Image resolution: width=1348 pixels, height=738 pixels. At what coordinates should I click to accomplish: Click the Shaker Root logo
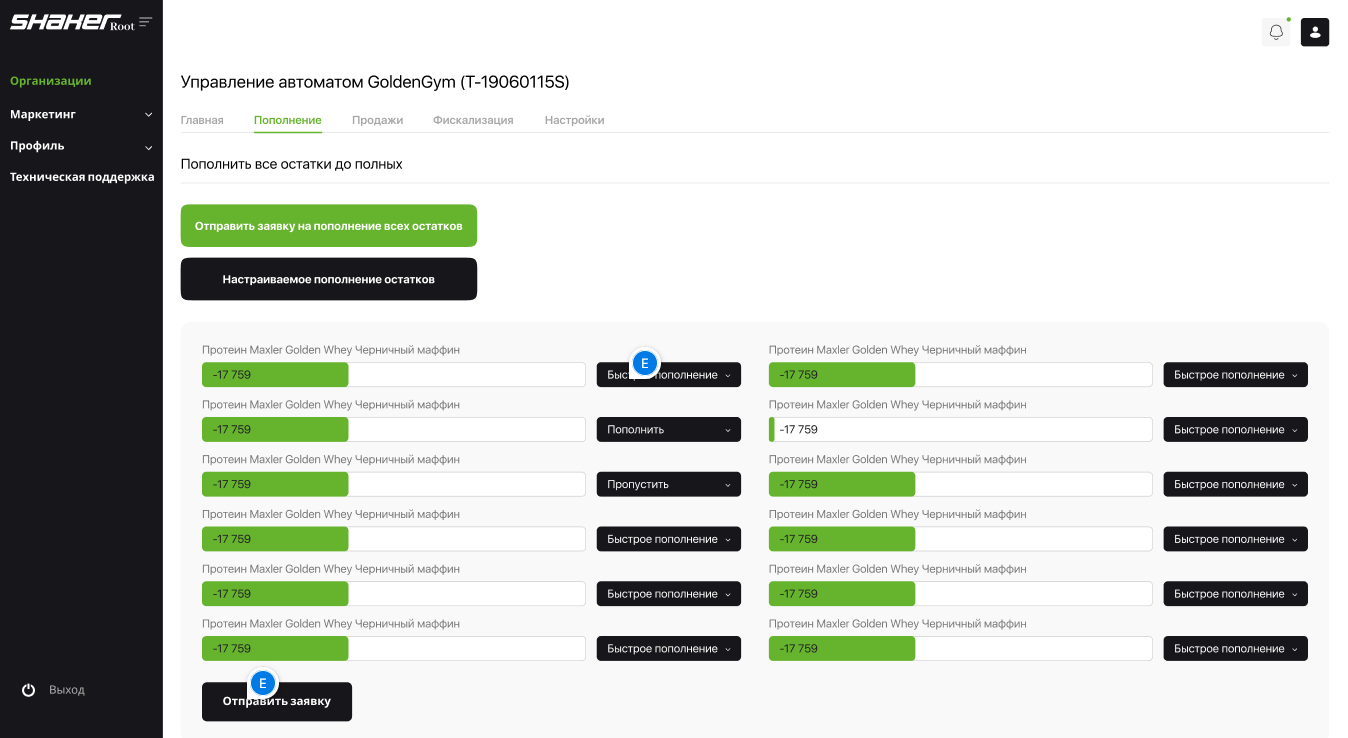point(72,22)
